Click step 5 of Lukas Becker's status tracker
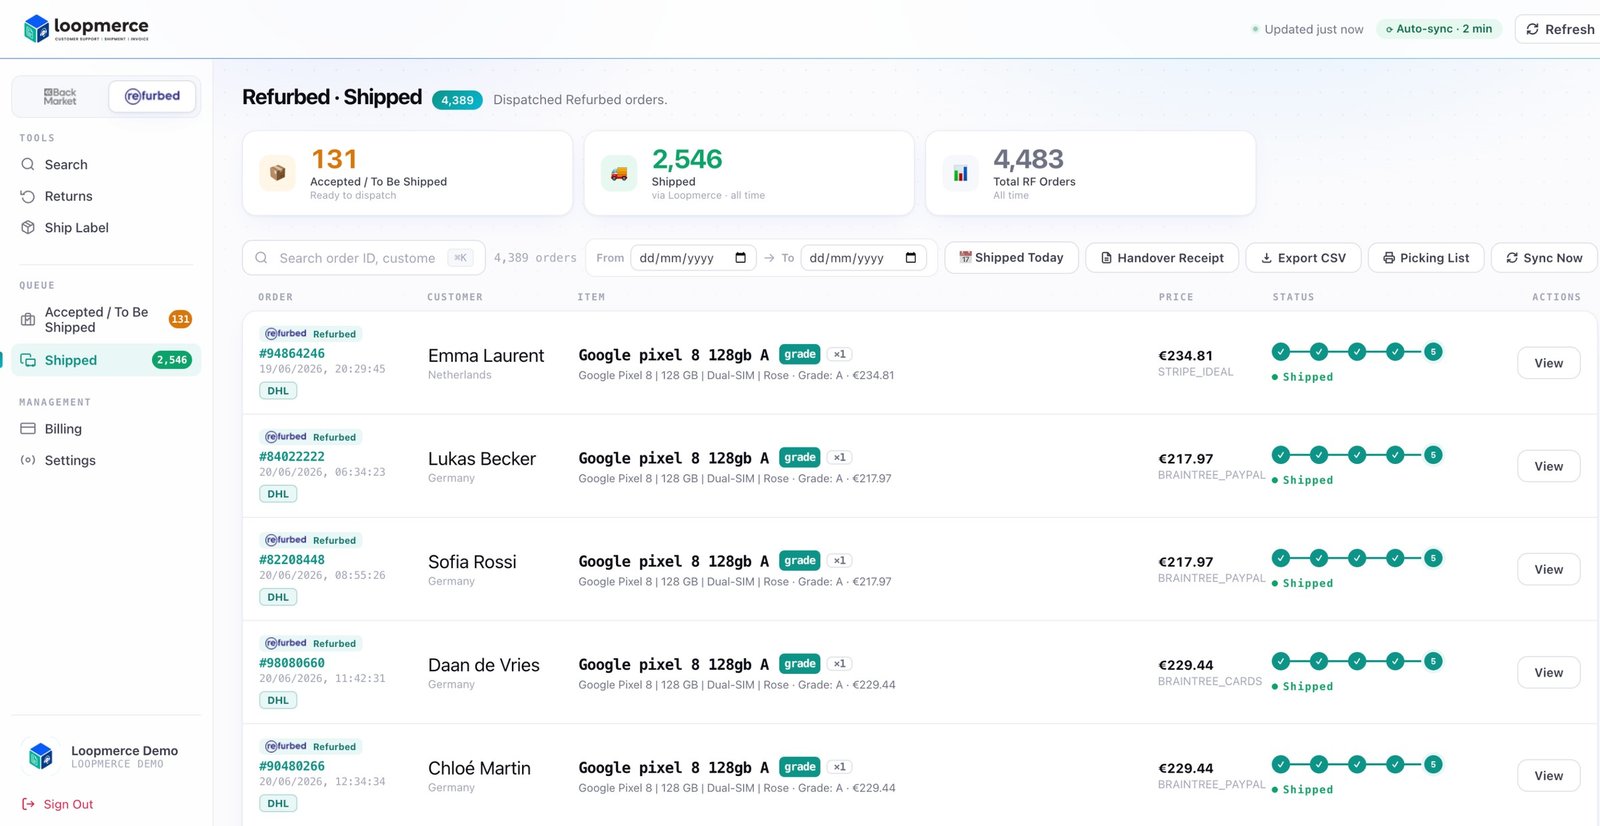 (x=1433, y=454)
